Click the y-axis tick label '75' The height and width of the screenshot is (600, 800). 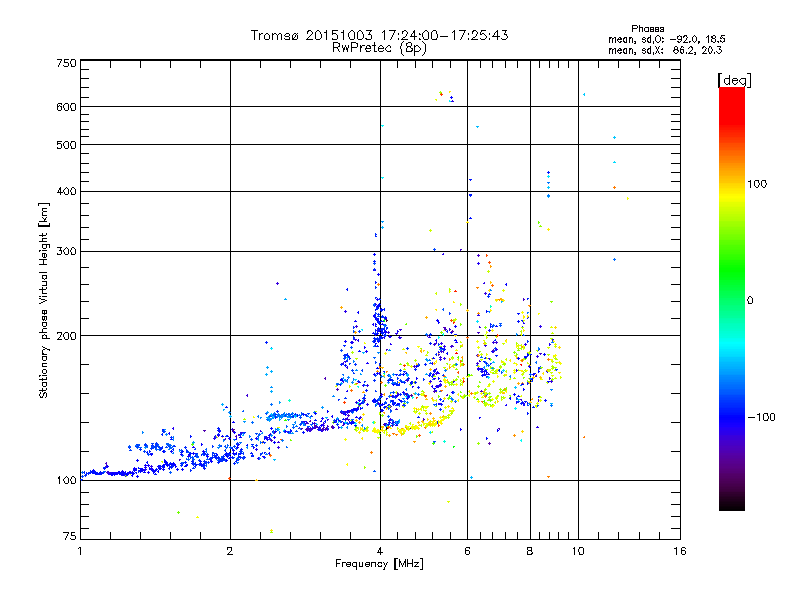(70, 536)
